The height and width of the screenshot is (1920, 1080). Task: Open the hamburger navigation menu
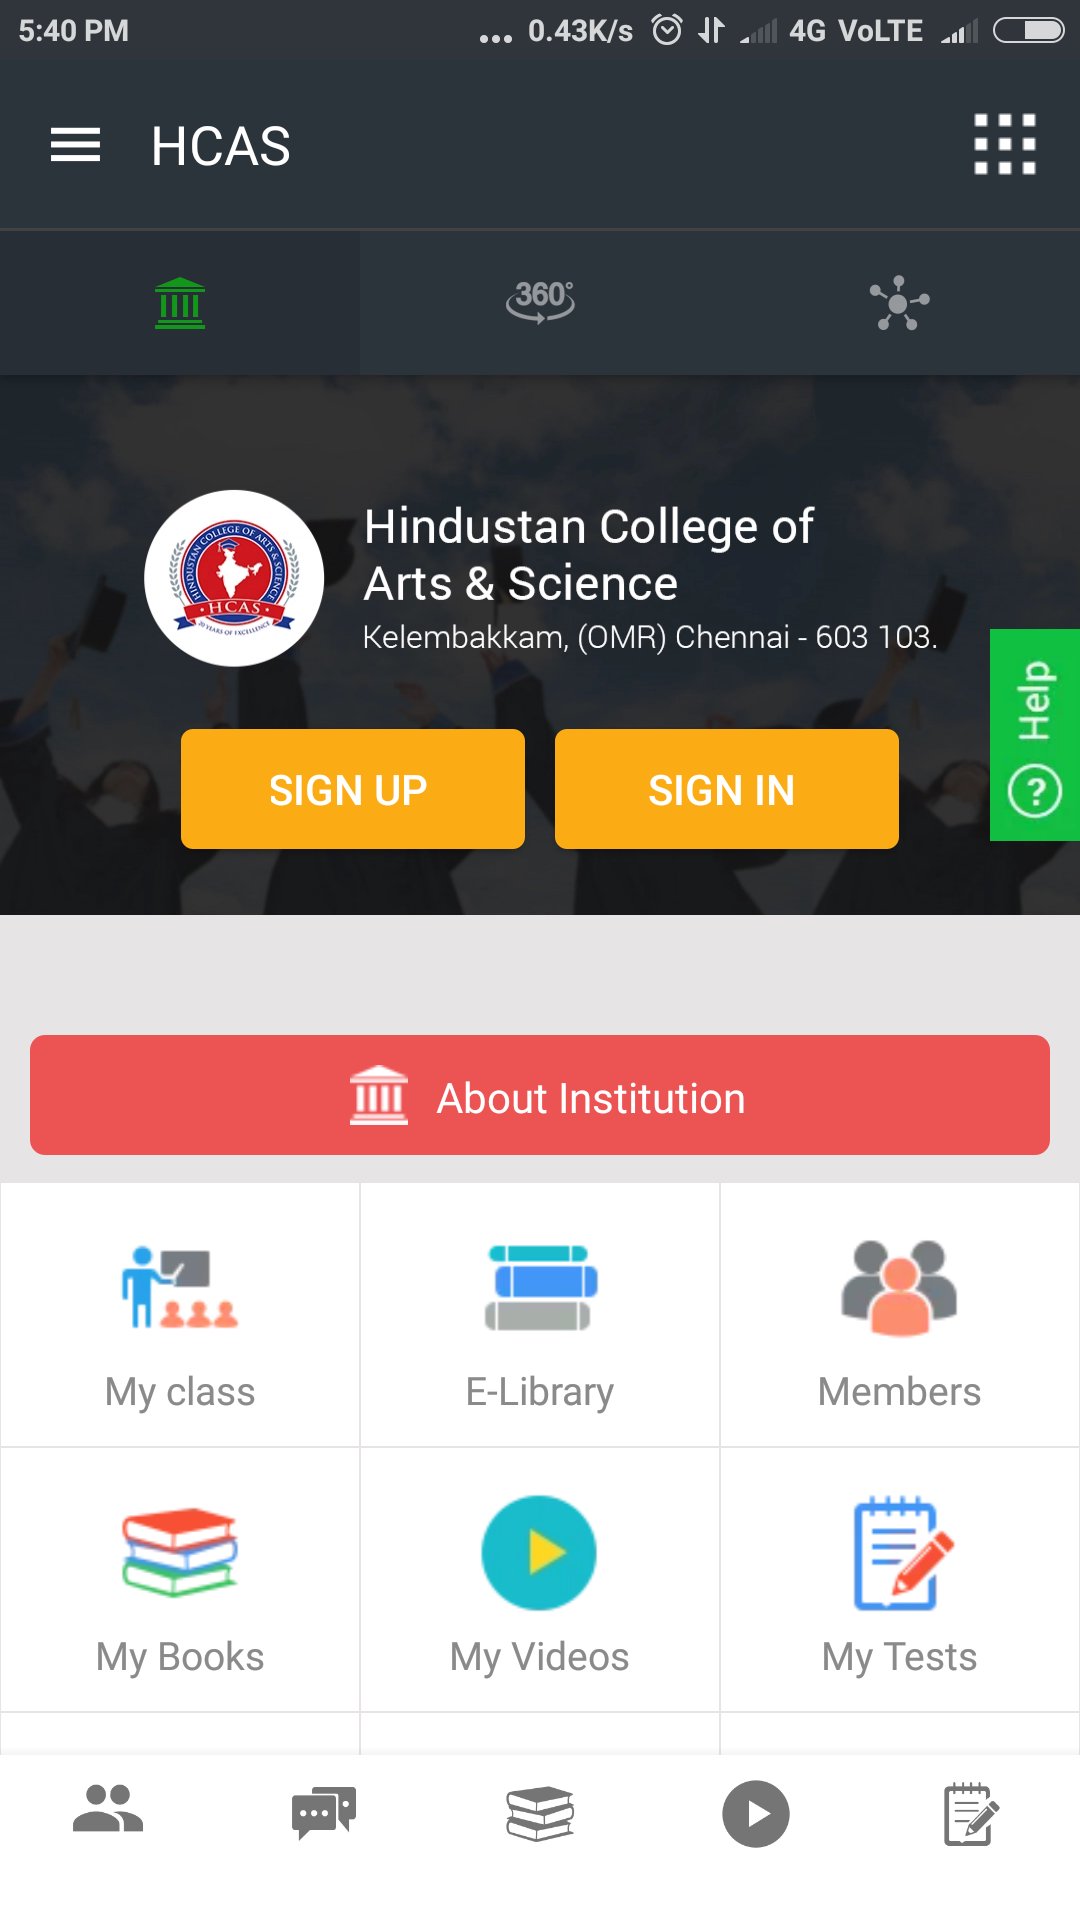coord(76,146)
